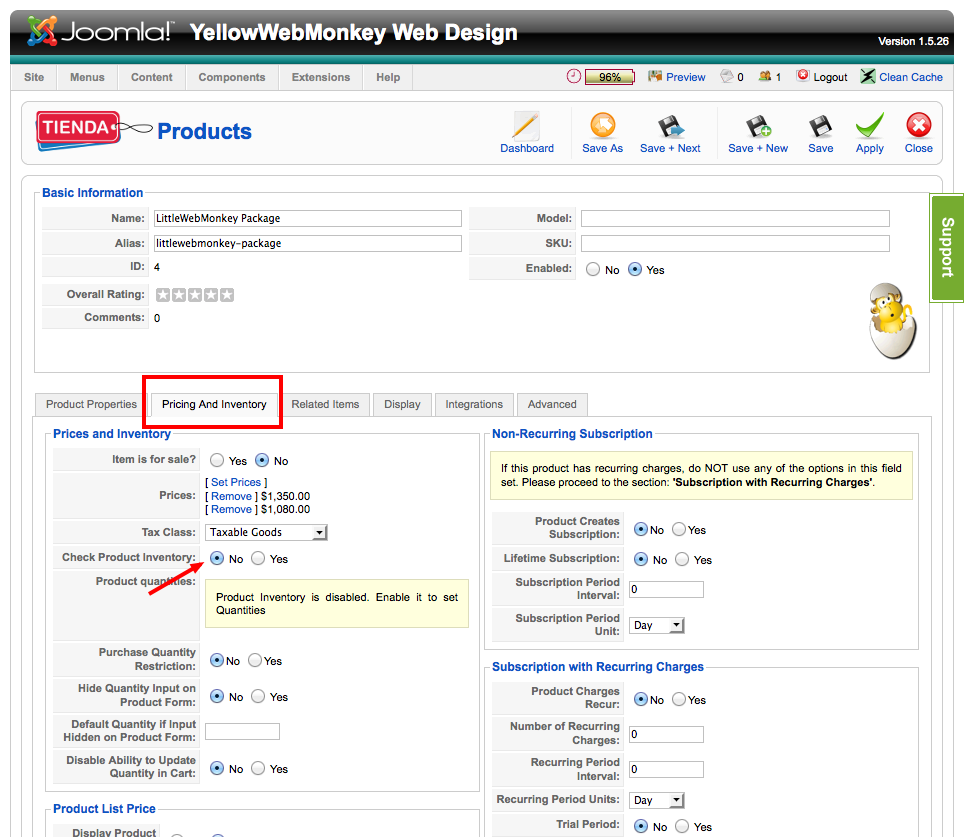This screenshot has width=964, height=837.
Task: Click the Save floppy disk icon
Action: (820, 127)
